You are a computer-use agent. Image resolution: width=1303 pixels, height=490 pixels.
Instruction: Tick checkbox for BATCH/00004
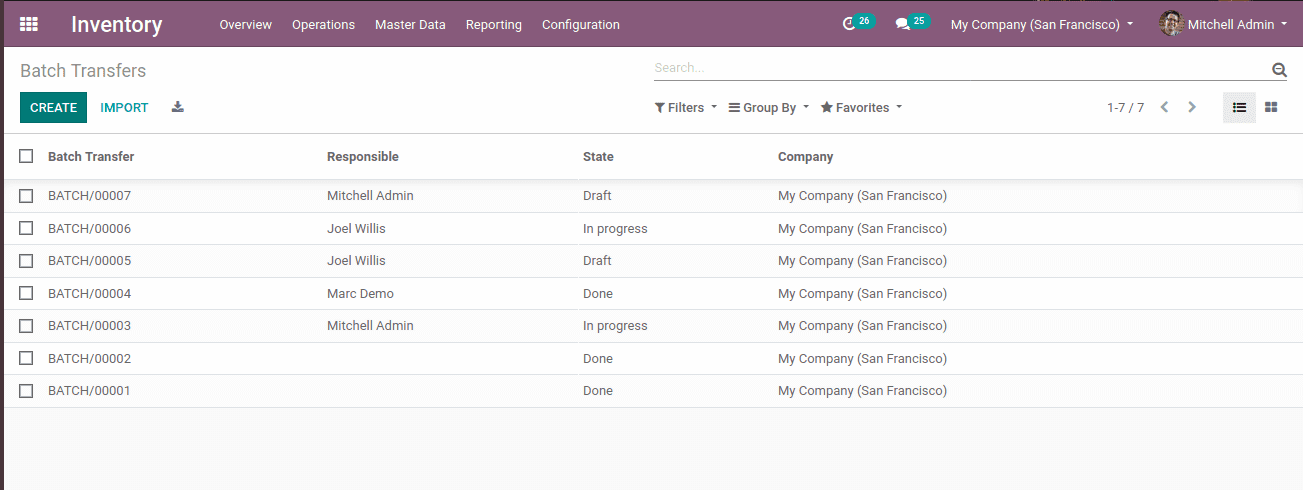tap(26, 293)
